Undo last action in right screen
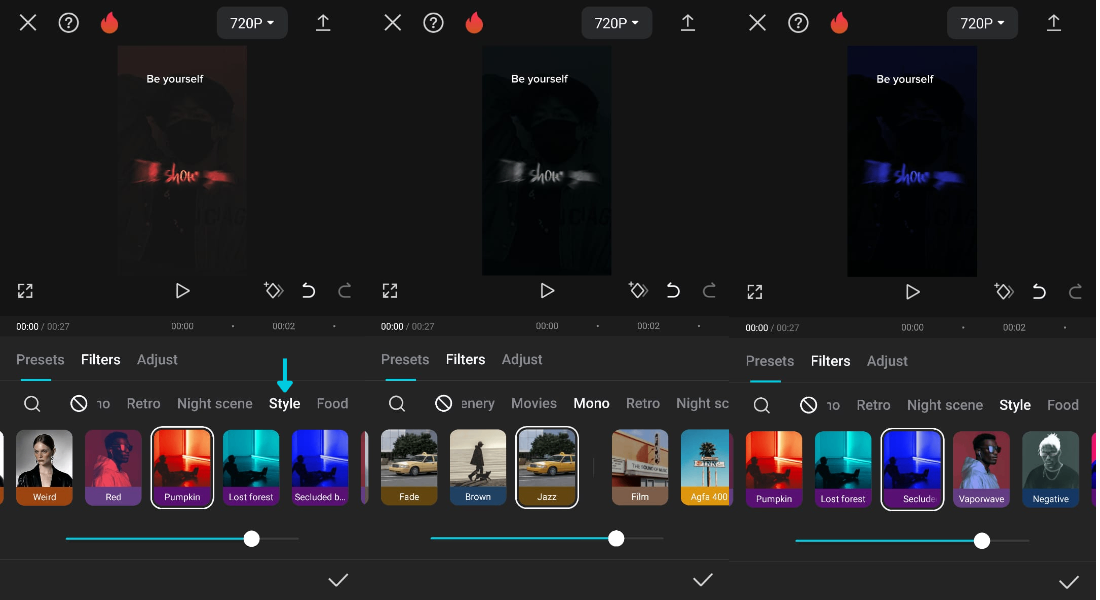This screenshot has width=1100, height=600. [1039, 292]
